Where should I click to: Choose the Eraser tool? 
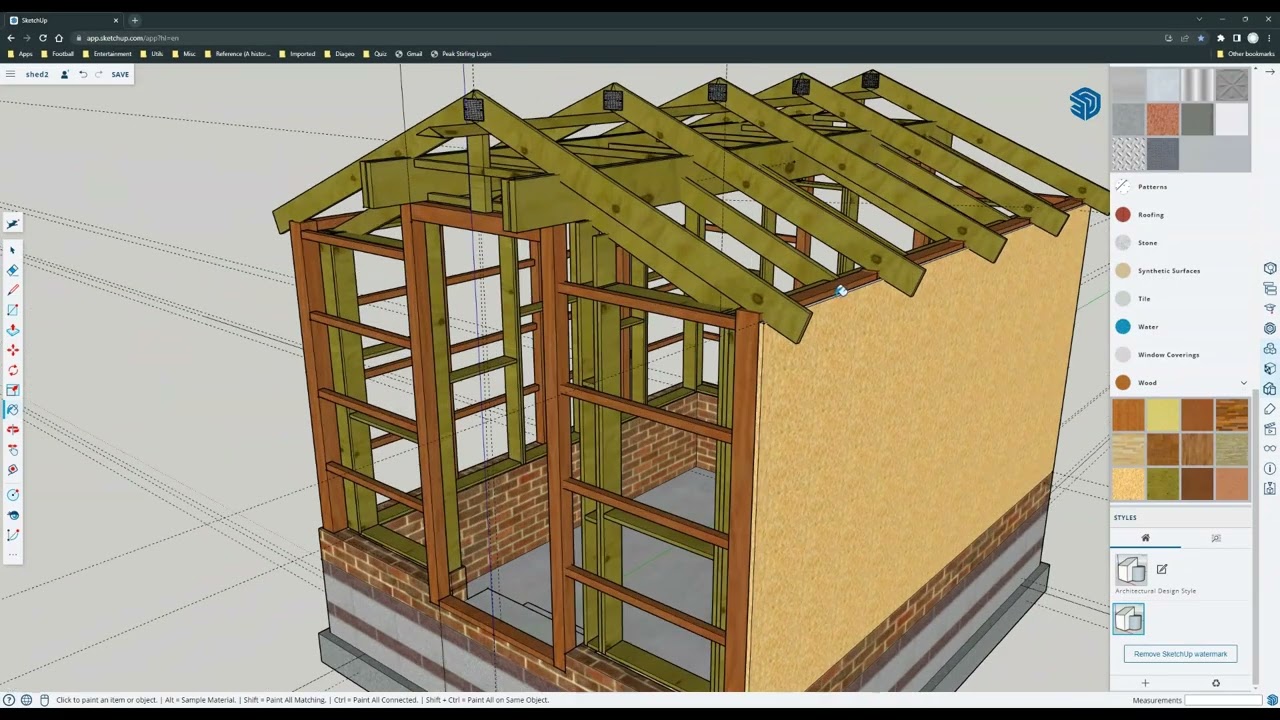click(x=12, y=270)
